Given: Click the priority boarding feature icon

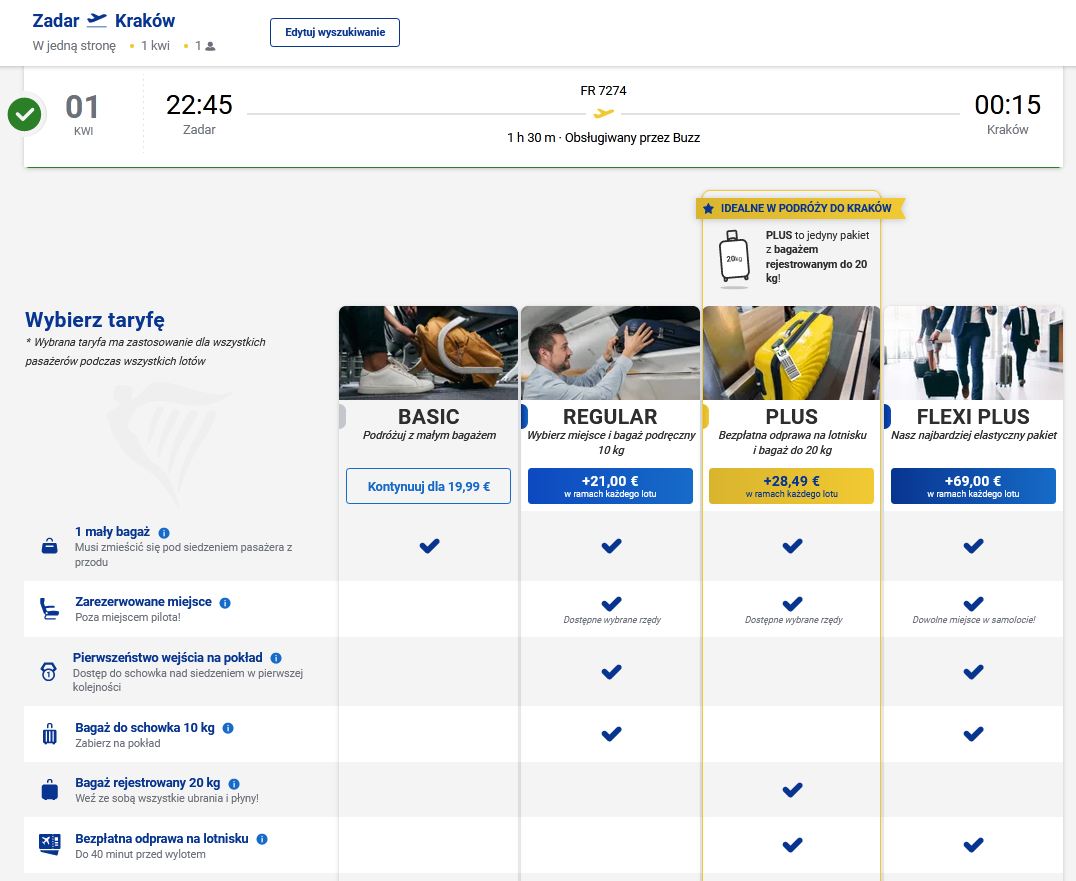Looking at the screenshot, I should point(49,672).
